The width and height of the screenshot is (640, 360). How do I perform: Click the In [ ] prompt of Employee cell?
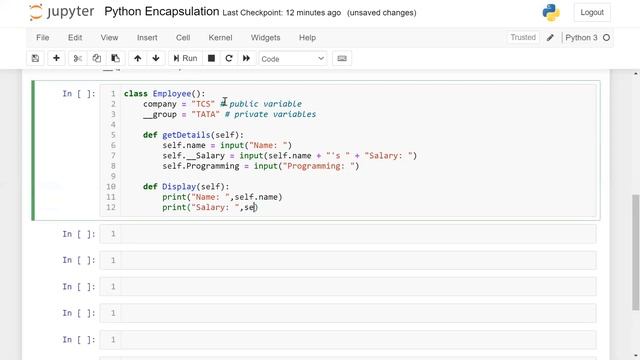coord(79,93)
